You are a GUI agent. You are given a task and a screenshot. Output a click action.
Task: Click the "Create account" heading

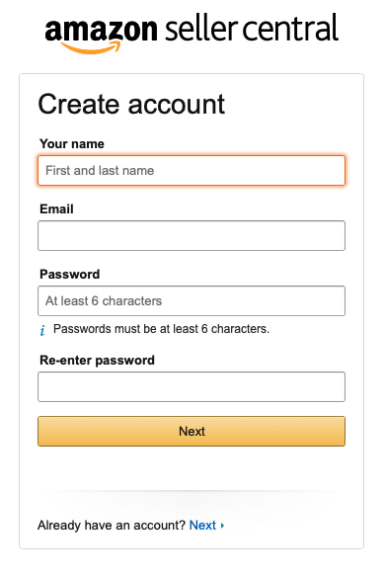click(131, 104)
